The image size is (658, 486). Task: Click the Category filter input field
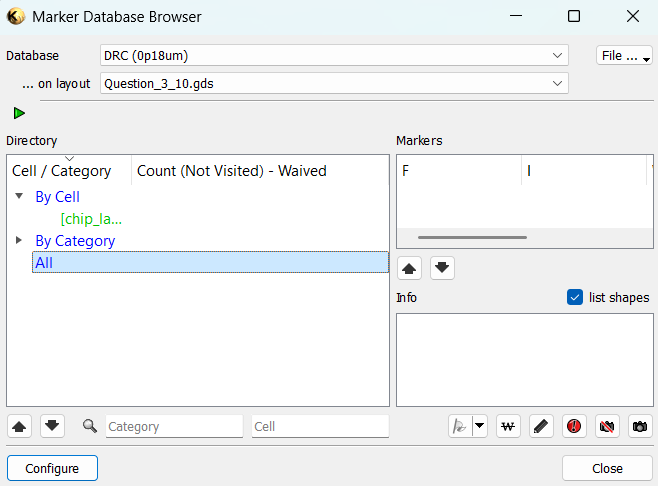(x=174, y=426)
